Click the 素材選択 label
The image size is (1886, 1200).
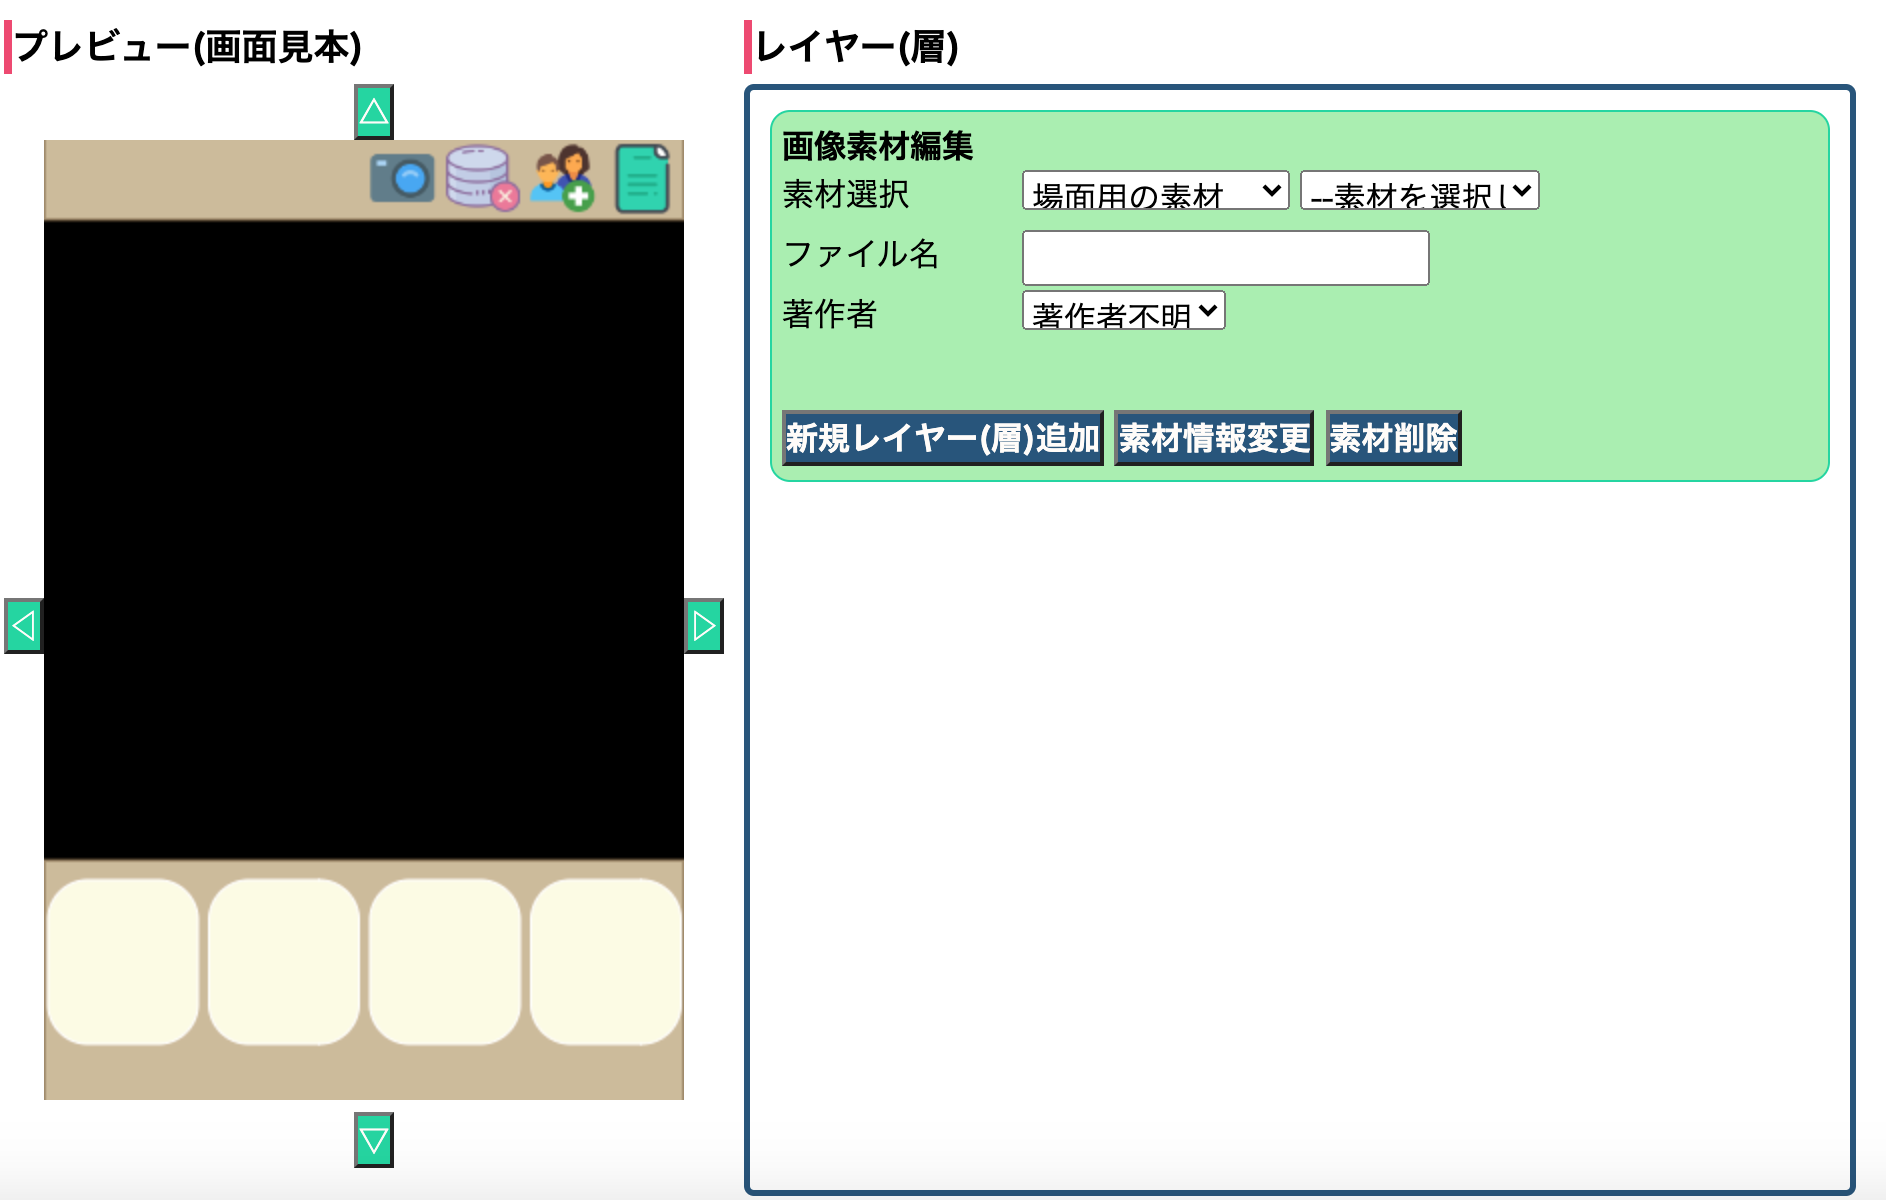click(846, 194)
